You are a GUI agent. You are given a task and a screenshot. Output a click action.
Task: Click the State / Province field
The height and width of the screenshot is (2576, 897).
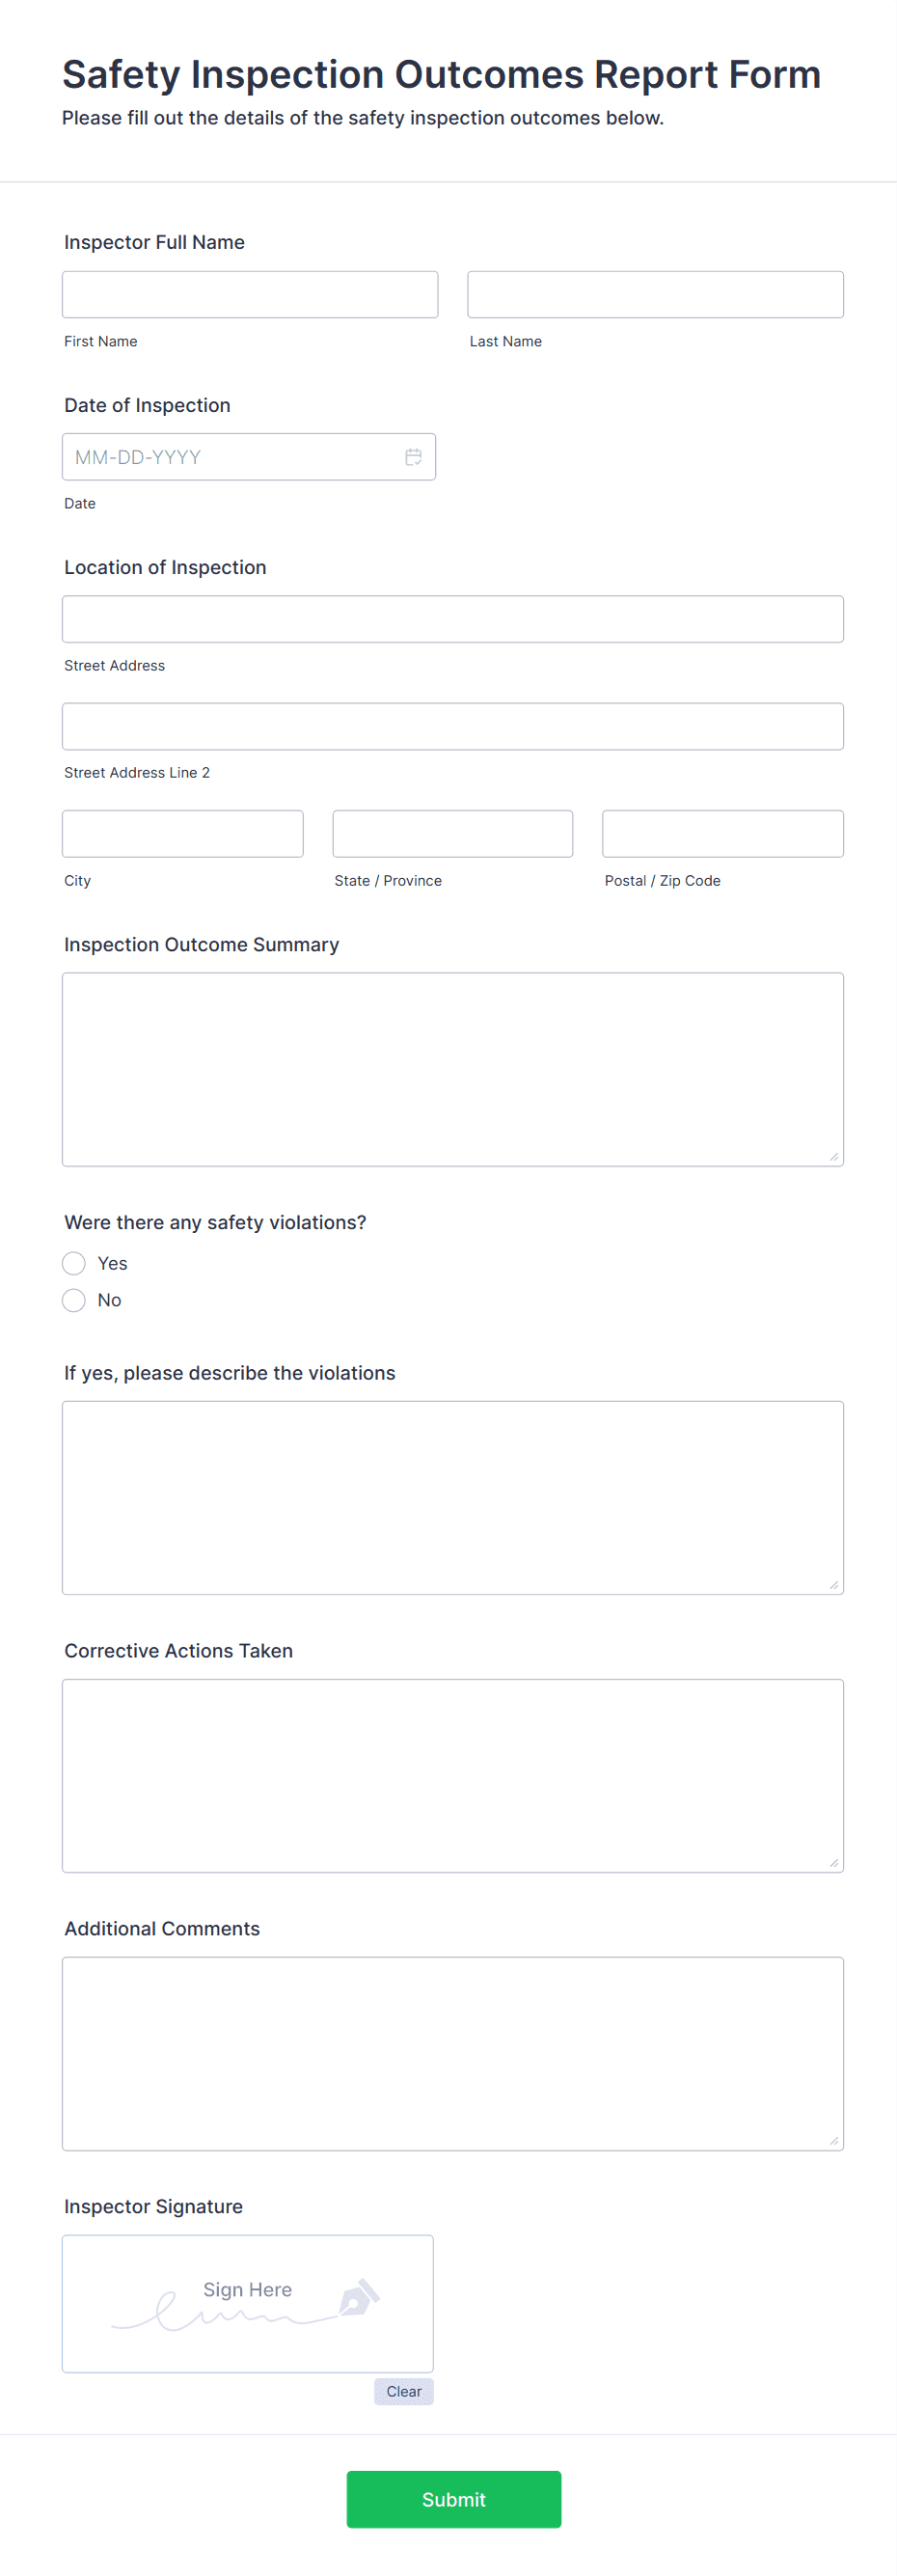click(452, 833)
